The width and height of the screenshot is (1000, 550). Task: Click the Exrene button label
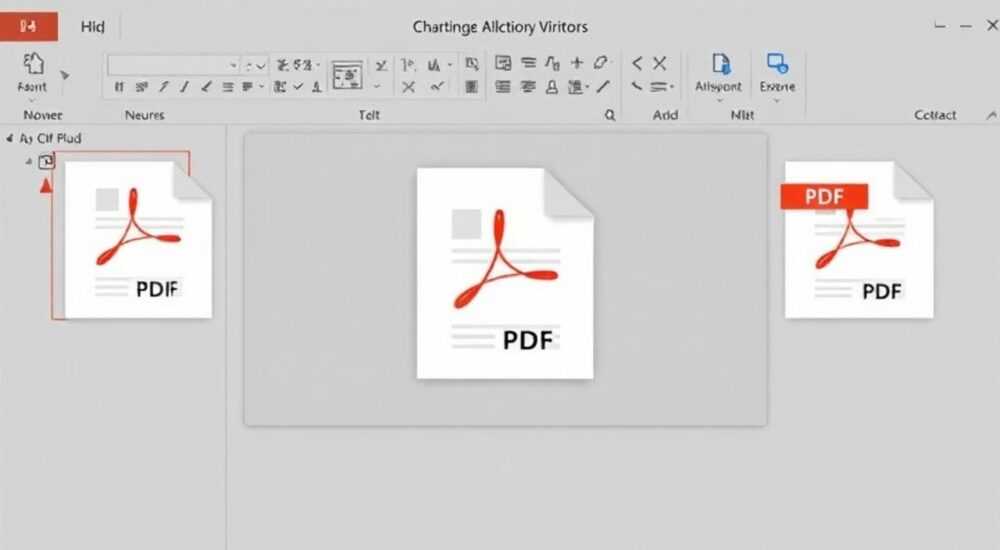point(777,86)
